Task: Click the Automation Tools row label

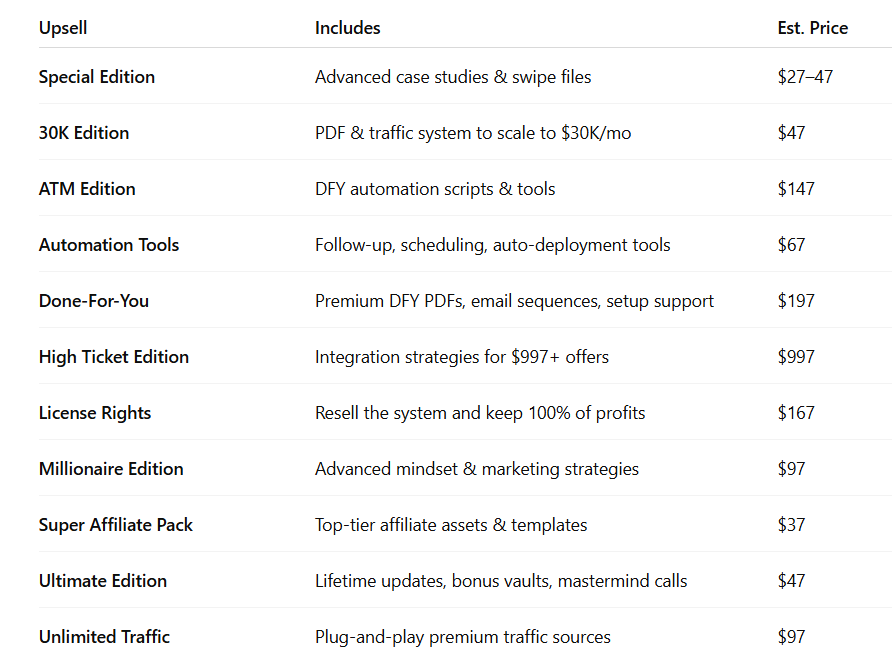Action: point(109,245)
